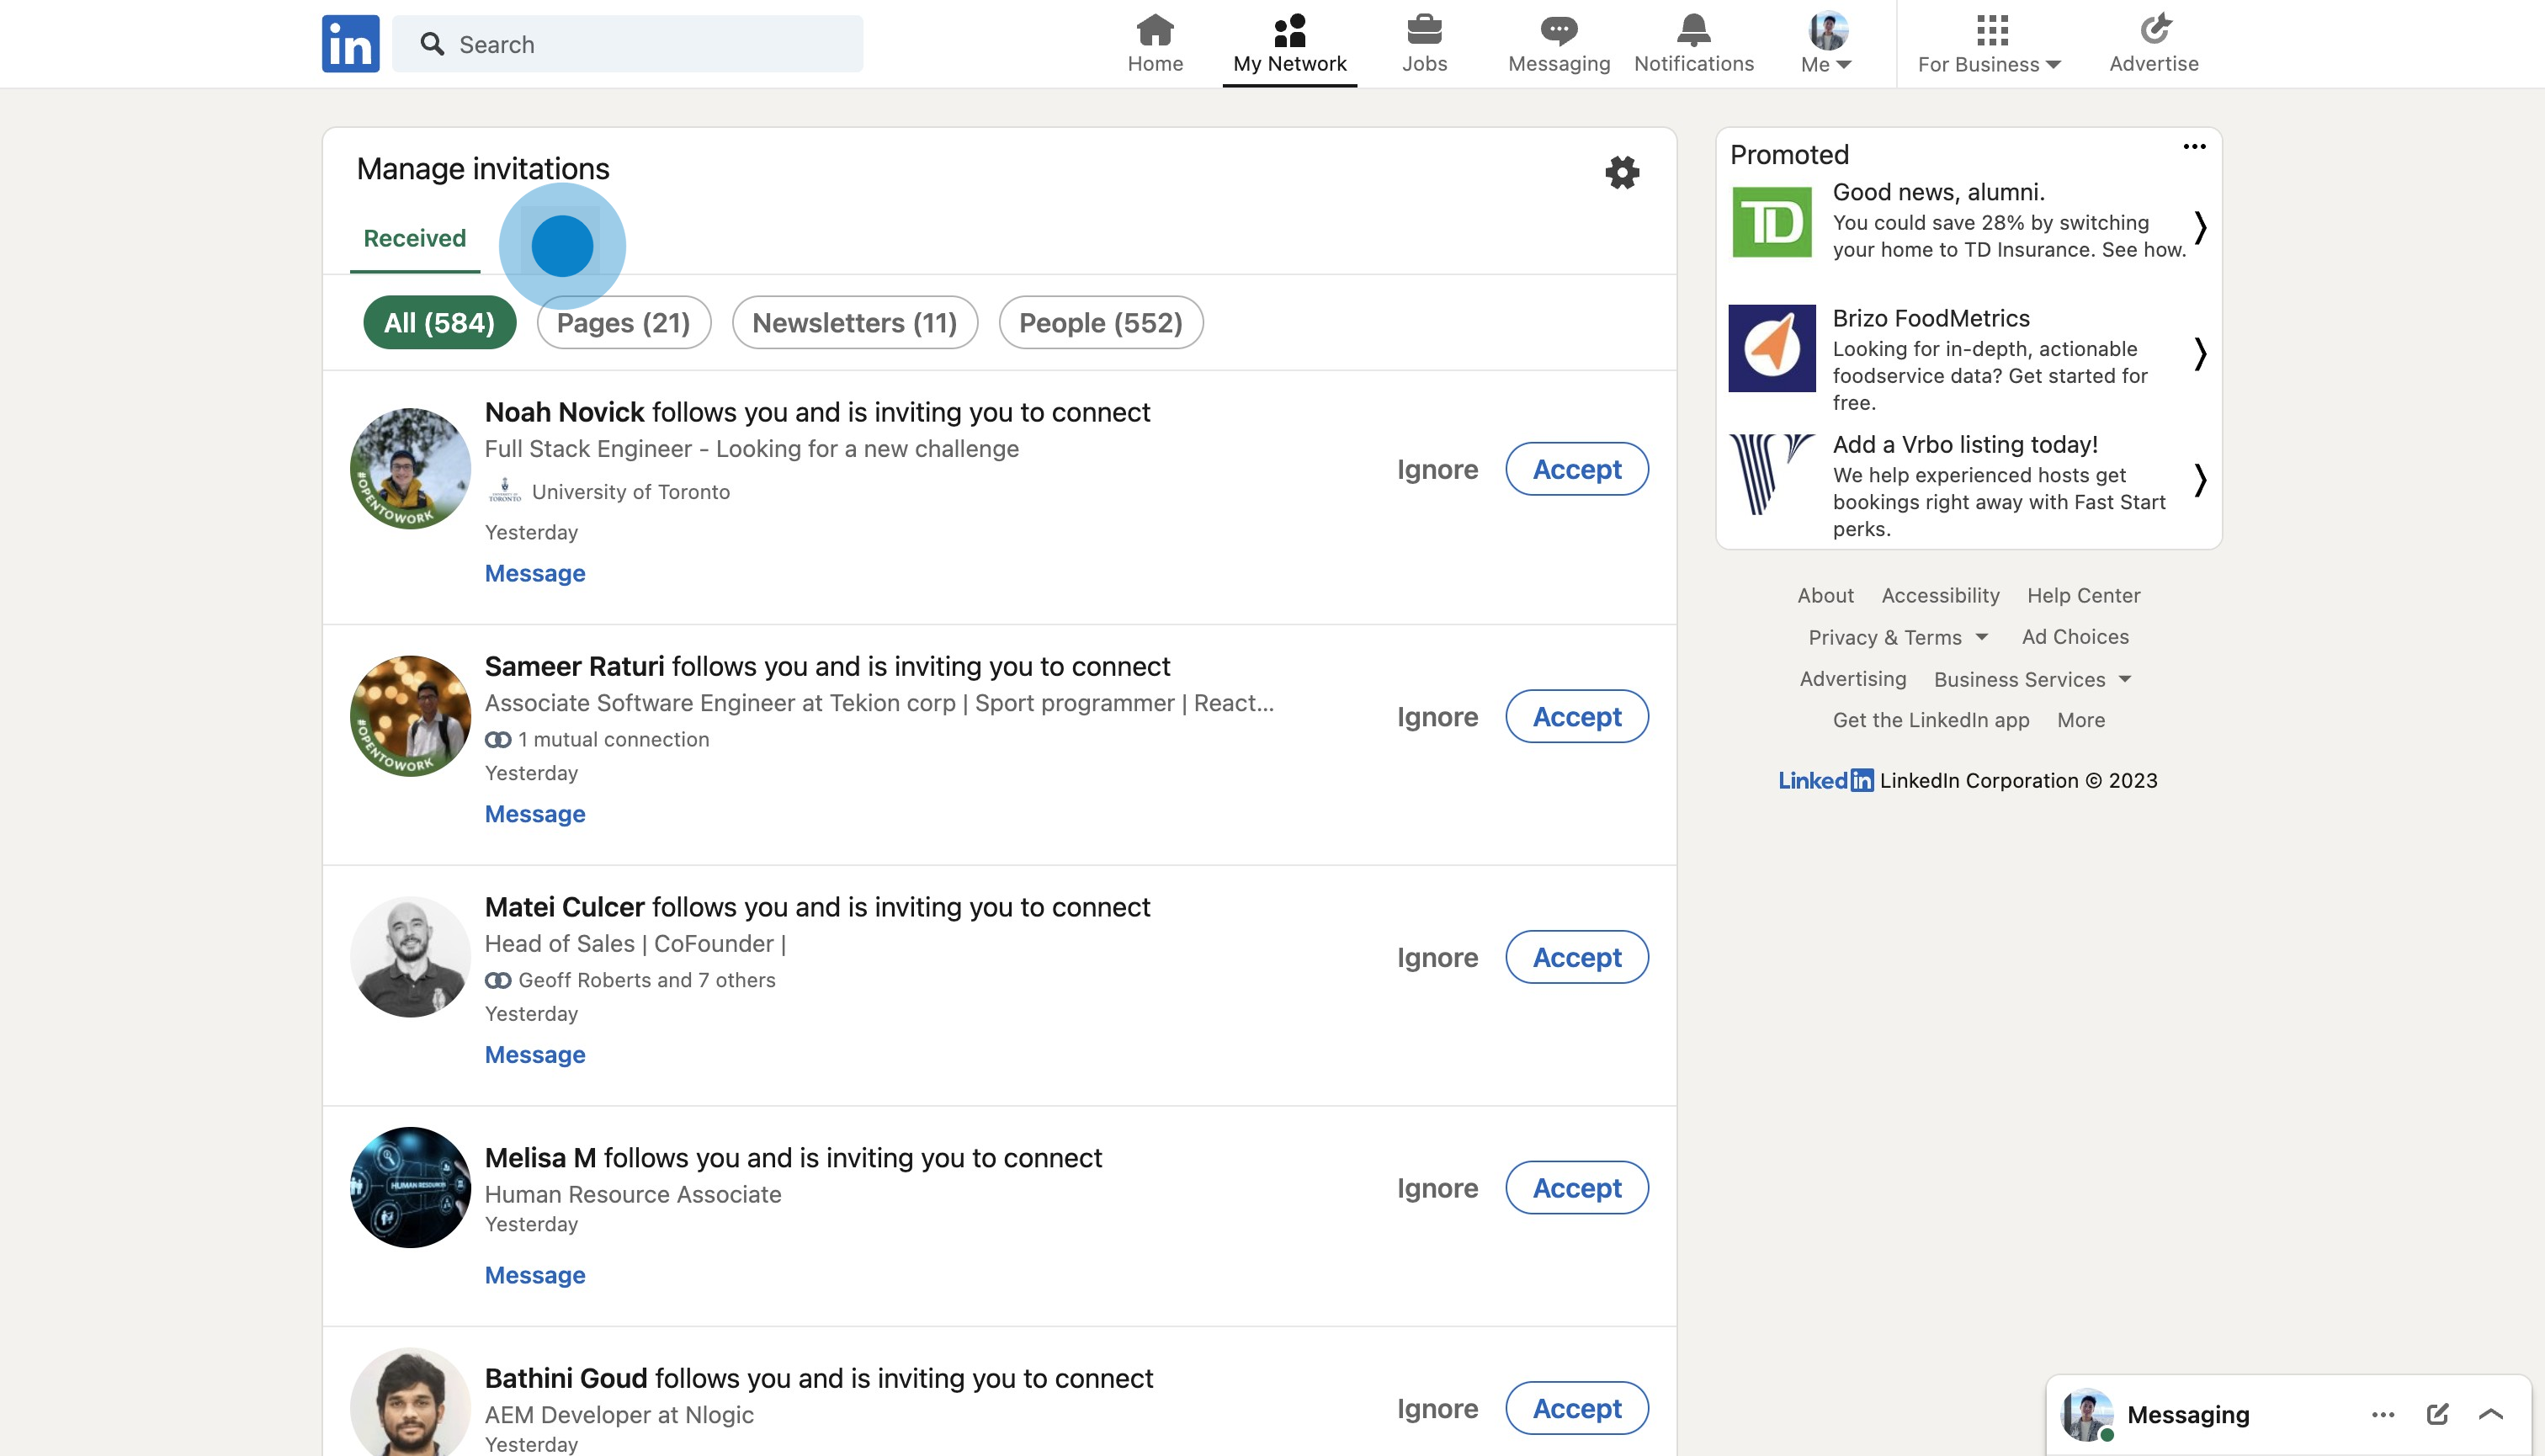Compose new message from Messaging bar
Viewport: 2545px width, 1456px height.
pyautogui.click(x=2437, y=1414)
